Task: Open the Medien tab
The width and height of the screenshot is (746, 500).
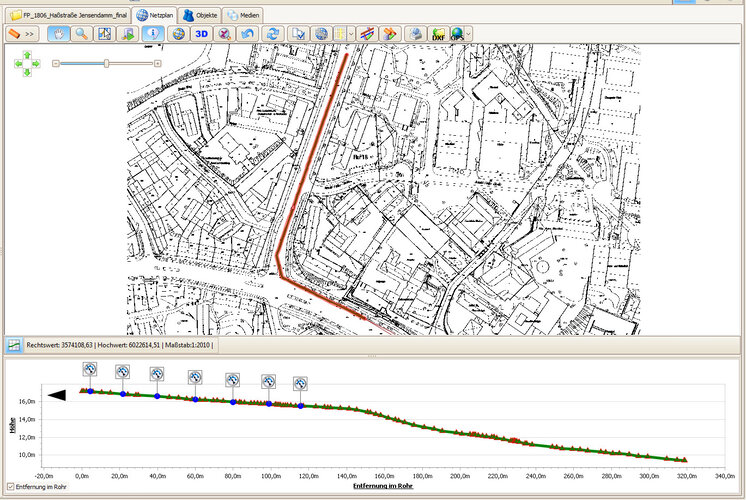Action: (x=244, y=15)
